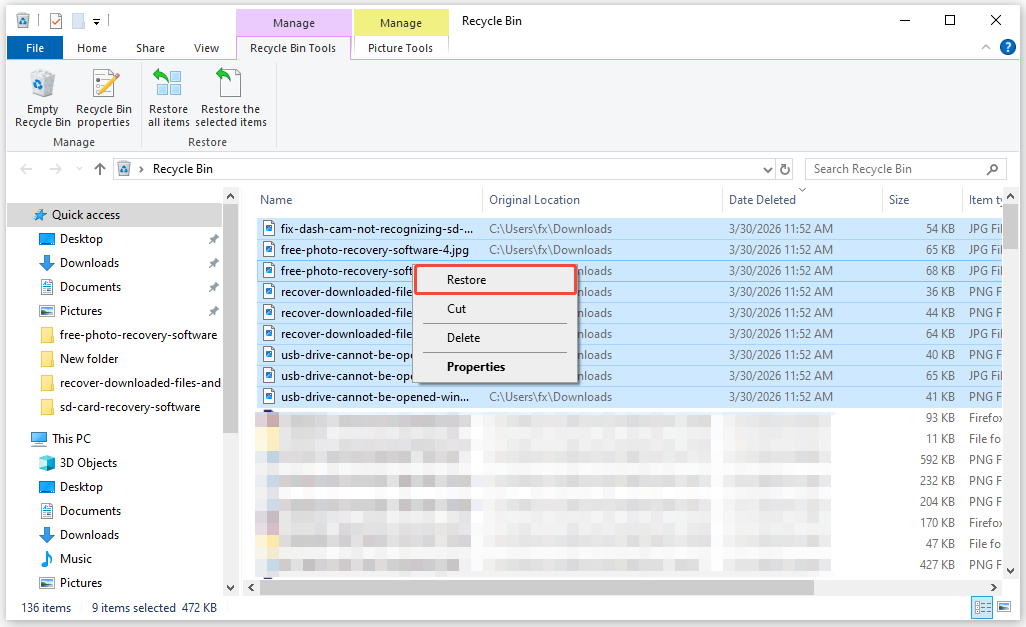The height and width of the screenshot is (627, 1026).
Task: Open Pictures under Quick access
Action: (80, 311)
